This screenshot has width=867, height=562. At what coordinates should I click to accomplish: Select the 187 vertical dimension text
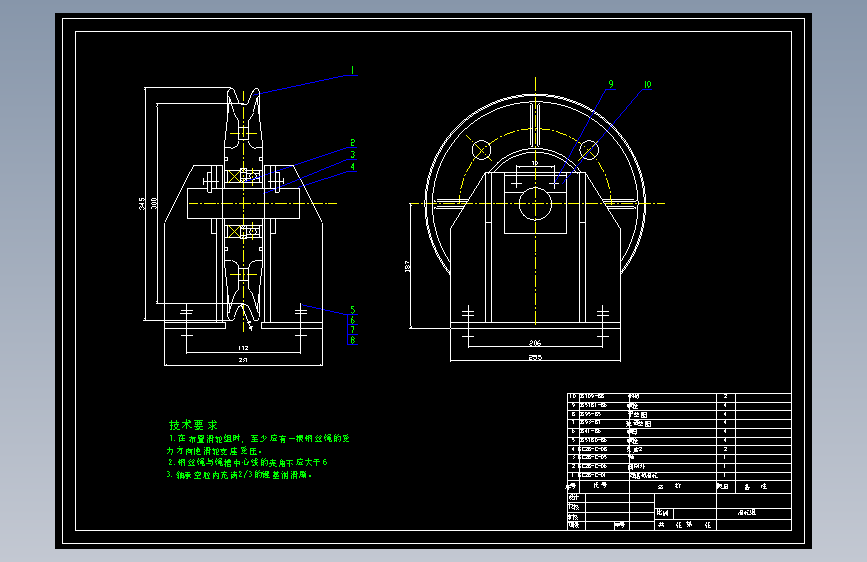[x=408, y=267]
